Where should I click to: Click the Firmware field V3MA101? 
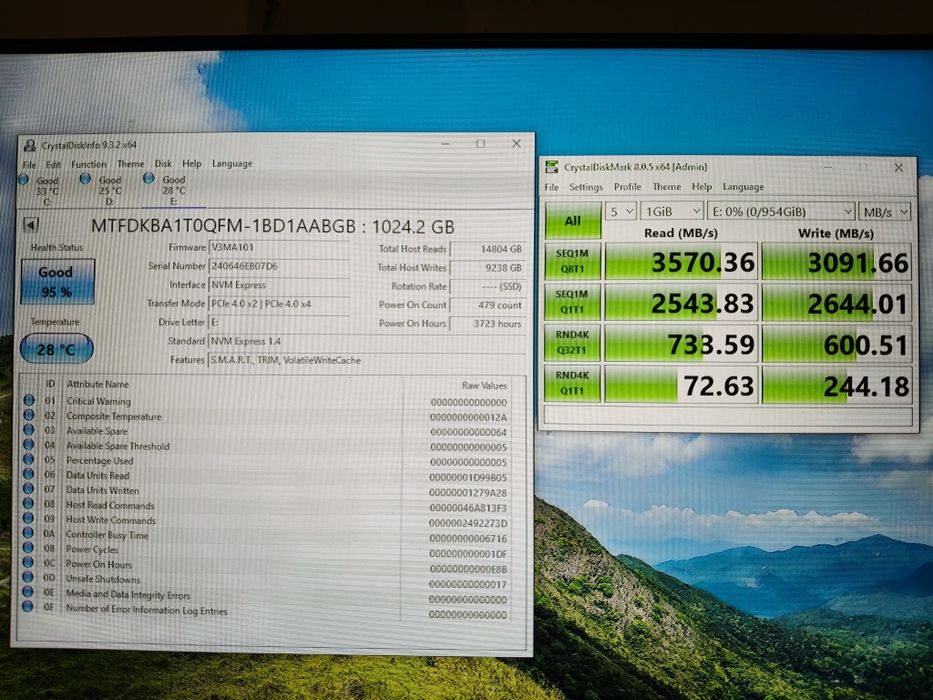point(278,248)
